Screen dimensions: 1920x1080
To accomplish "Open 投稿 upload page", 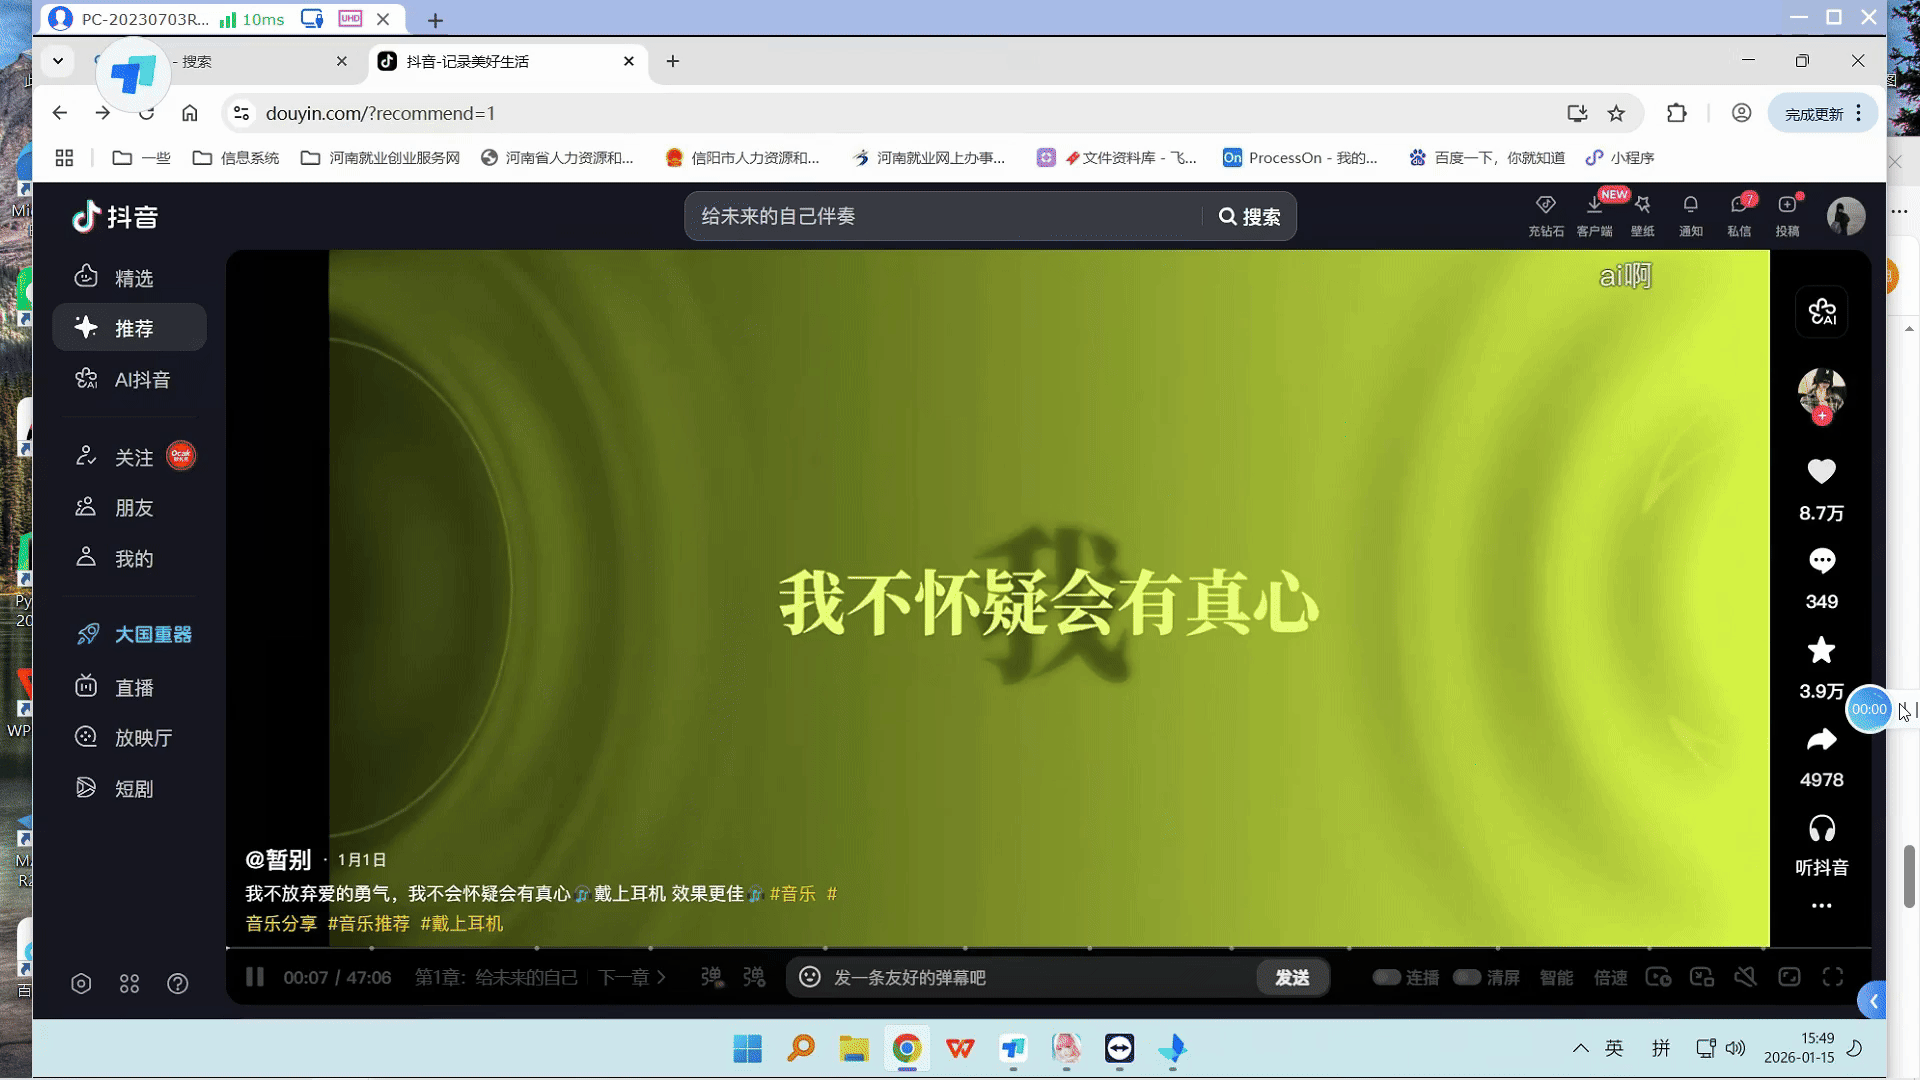I will (1788, 213).
